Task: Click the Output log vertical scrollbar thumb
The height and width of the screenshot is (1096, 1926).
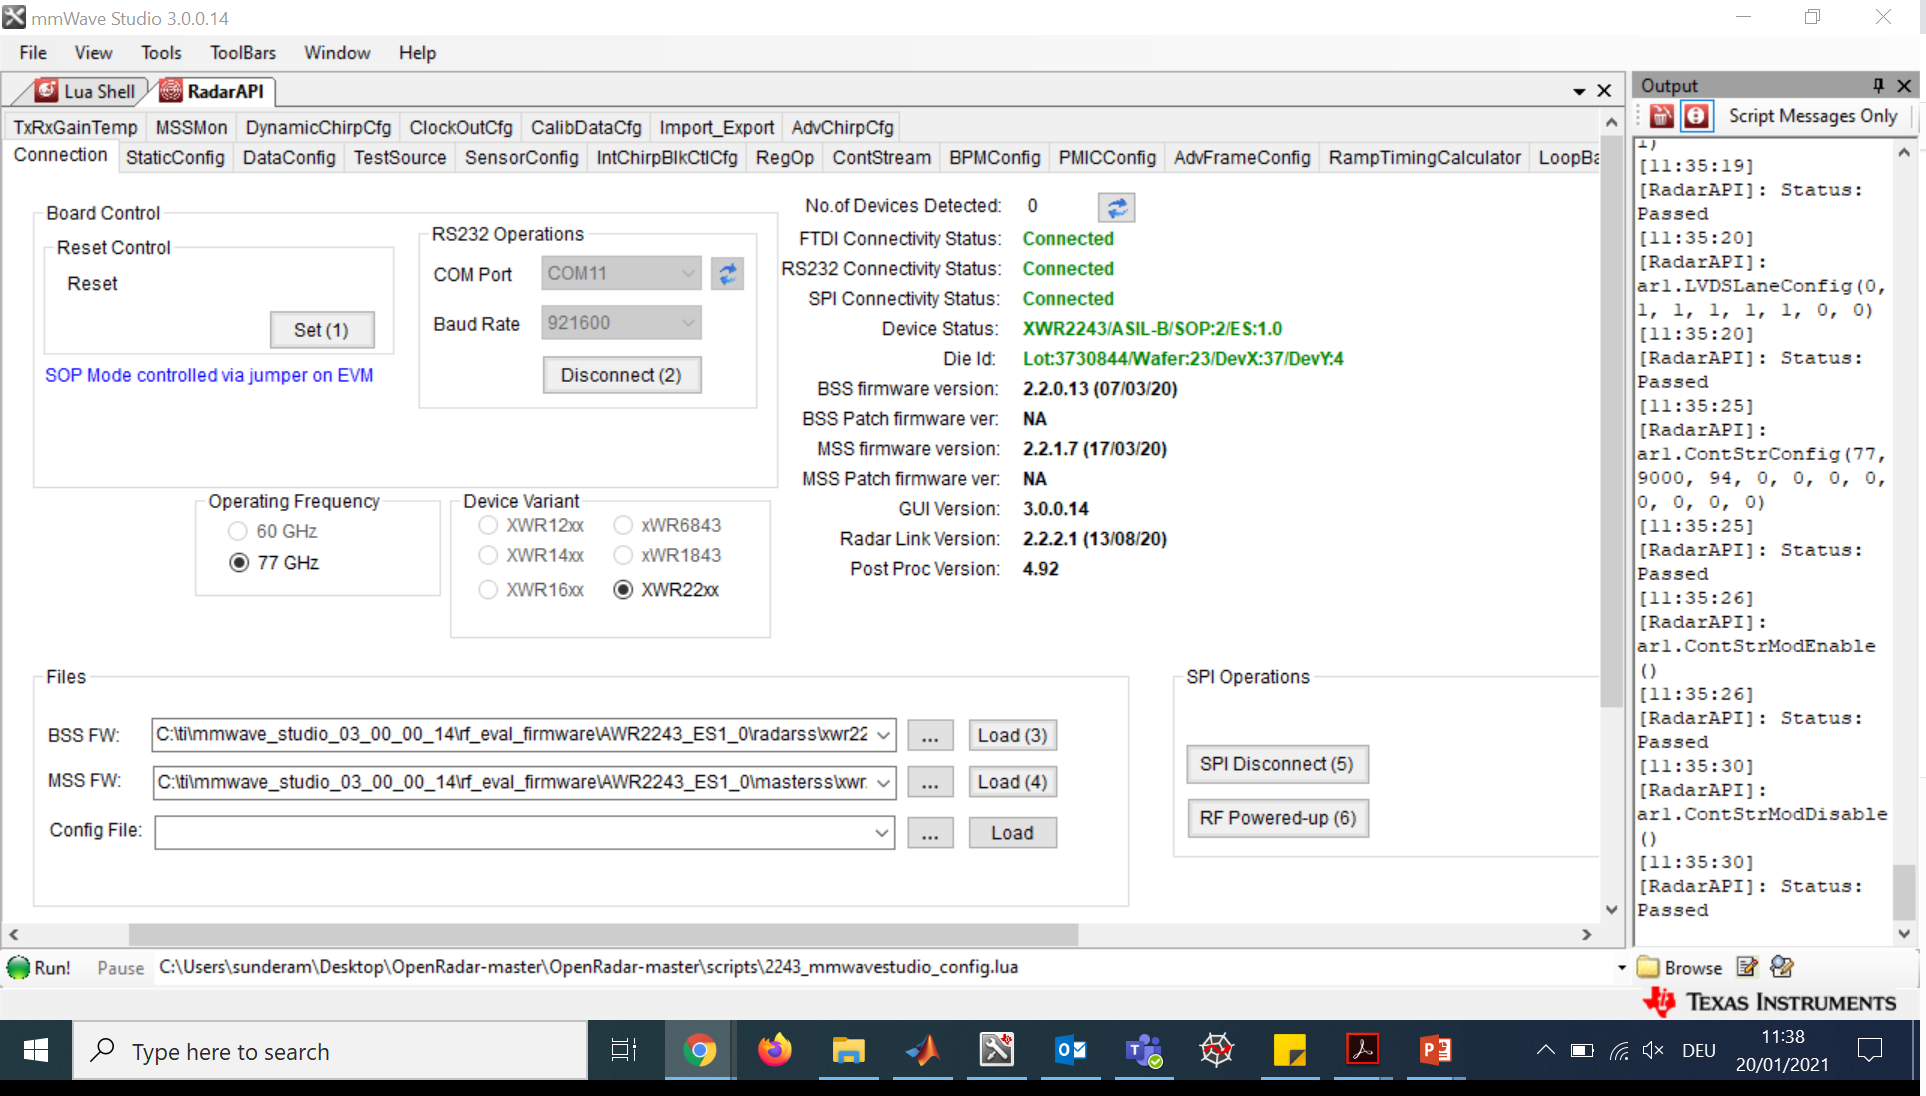Action: 1904,890
